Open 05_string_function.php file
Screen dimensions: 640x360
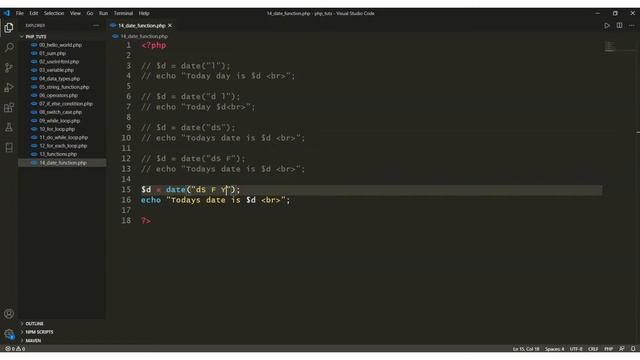[x=64, y=87]
